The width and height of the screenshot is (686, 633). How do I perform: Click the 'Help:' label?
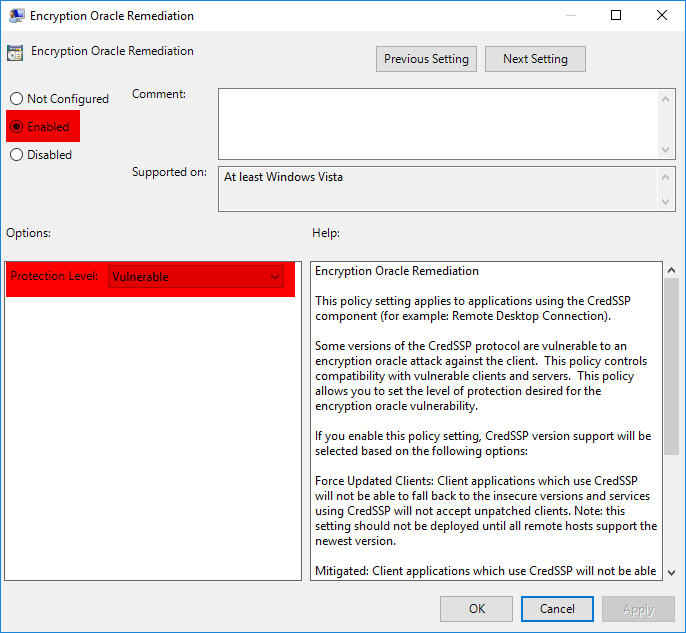pos(326,233)
